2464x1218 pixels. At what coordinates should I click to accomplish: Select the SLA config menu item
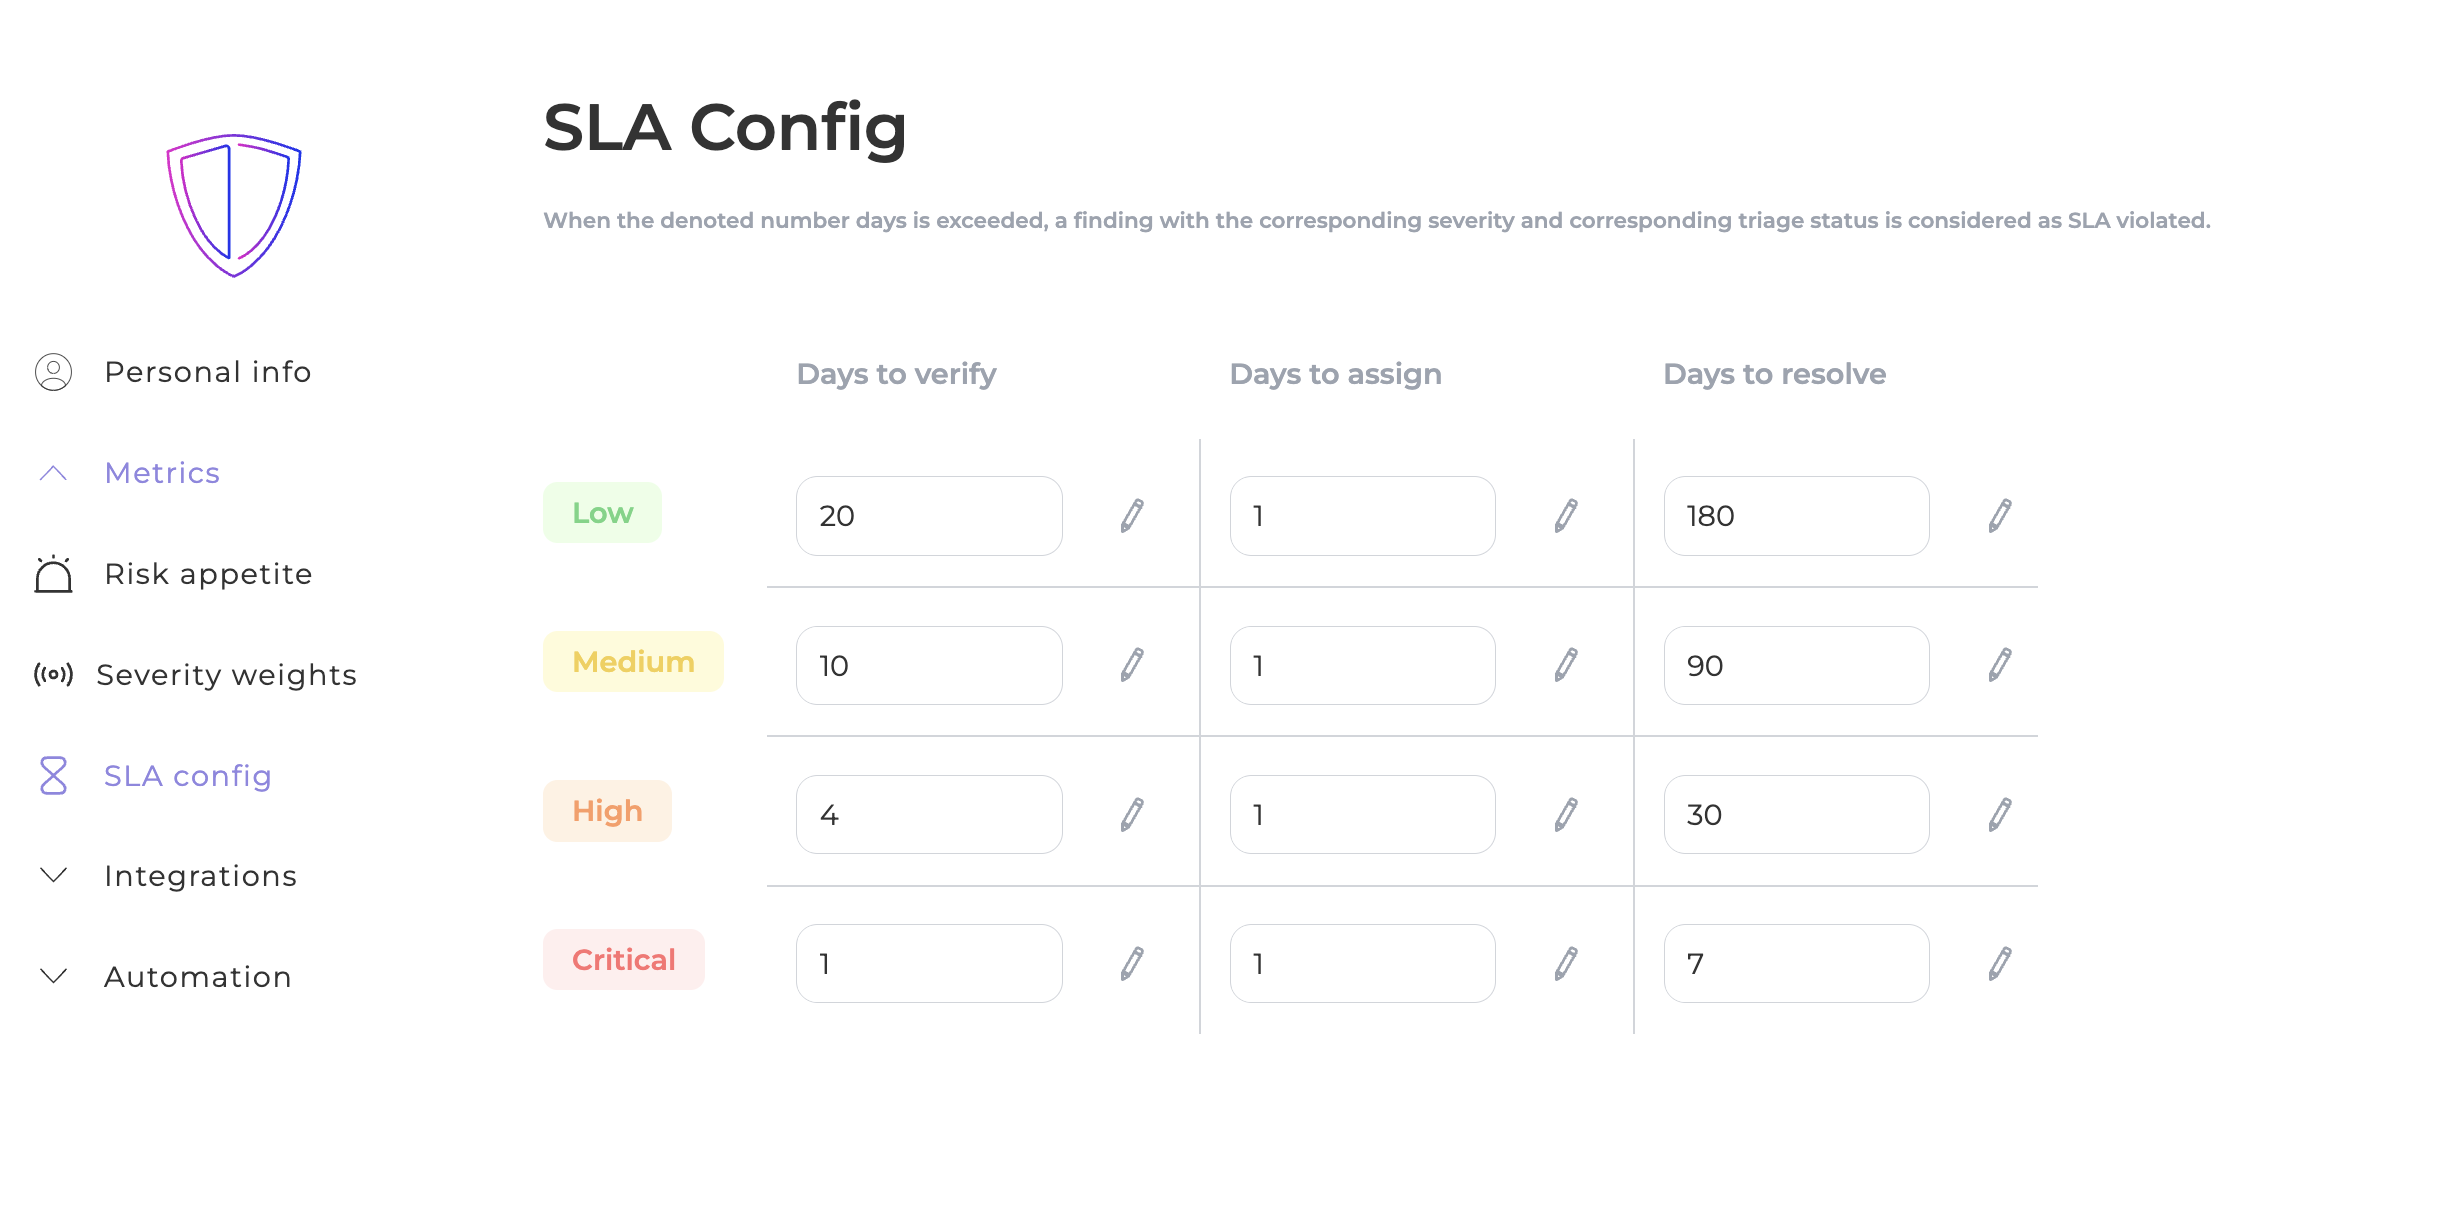[x=188, y=776]
